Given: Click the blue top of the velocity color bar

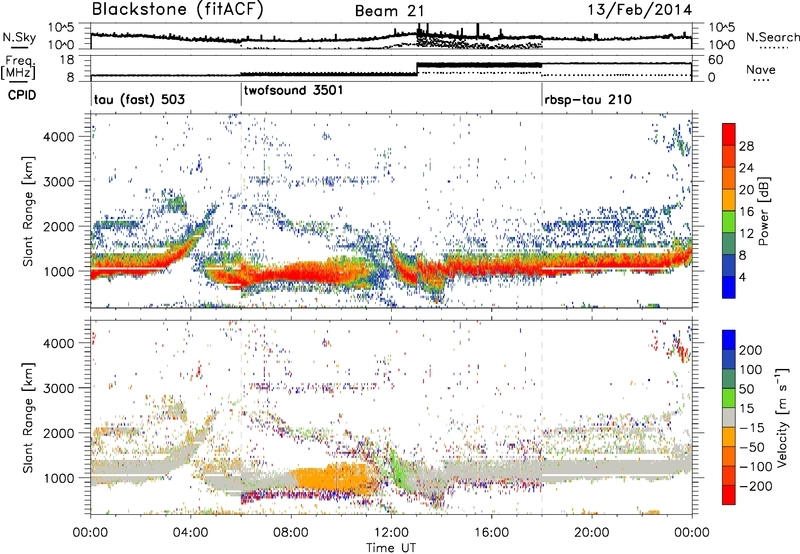Looking at the screenshot, I should [x=729, y=340].
